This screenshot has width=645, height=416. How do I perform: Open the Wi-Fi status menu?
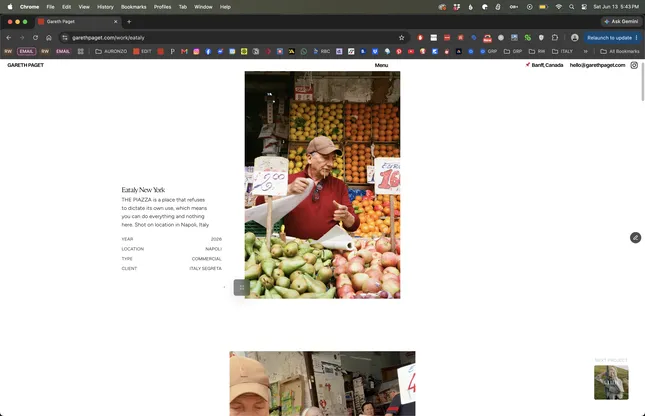pos(558,7)
